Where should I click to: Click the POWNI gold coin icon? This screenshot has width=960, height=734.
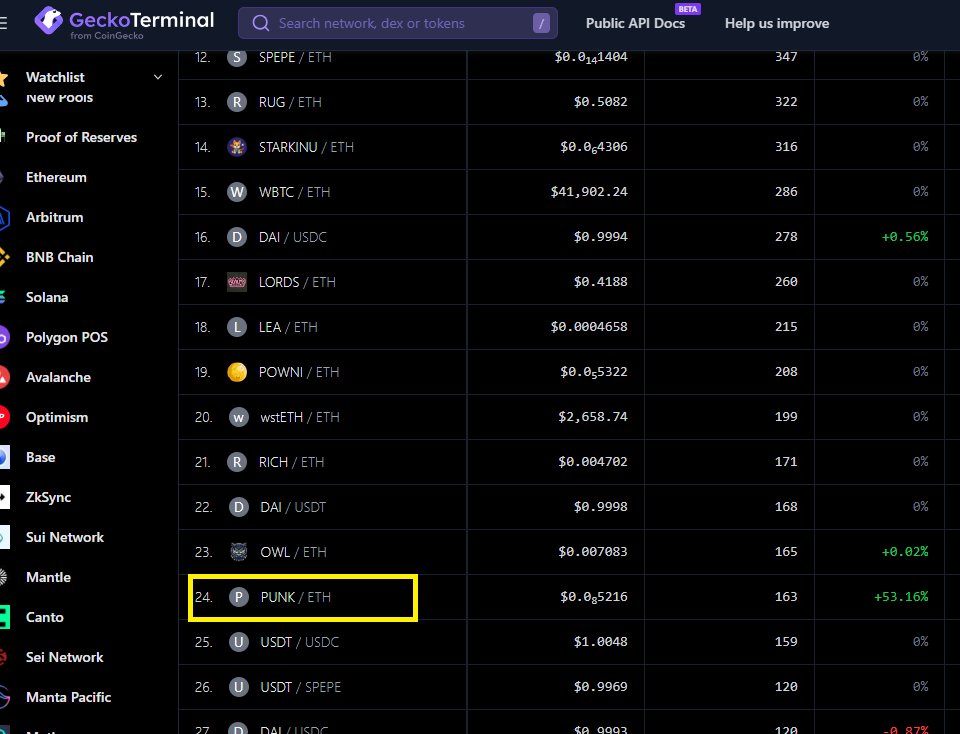point(237,372)
